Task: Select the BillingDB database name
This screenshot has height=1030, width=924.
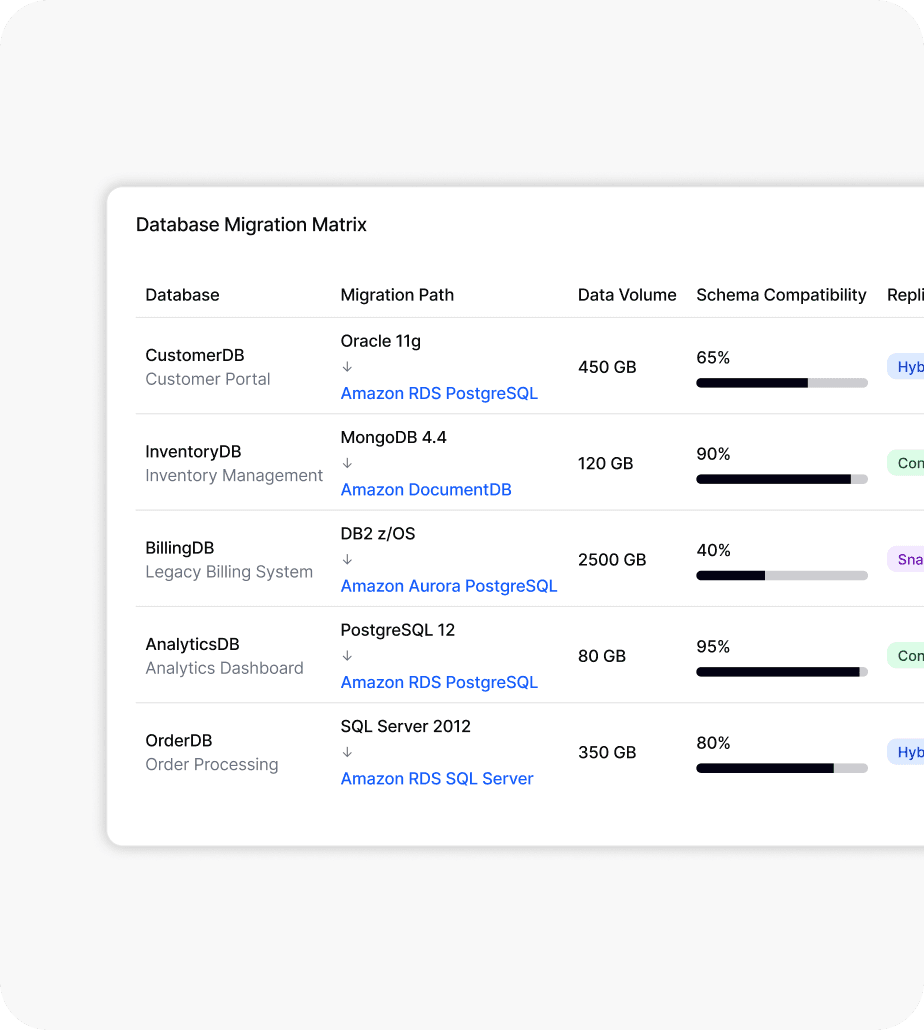Action: point(180,548)
